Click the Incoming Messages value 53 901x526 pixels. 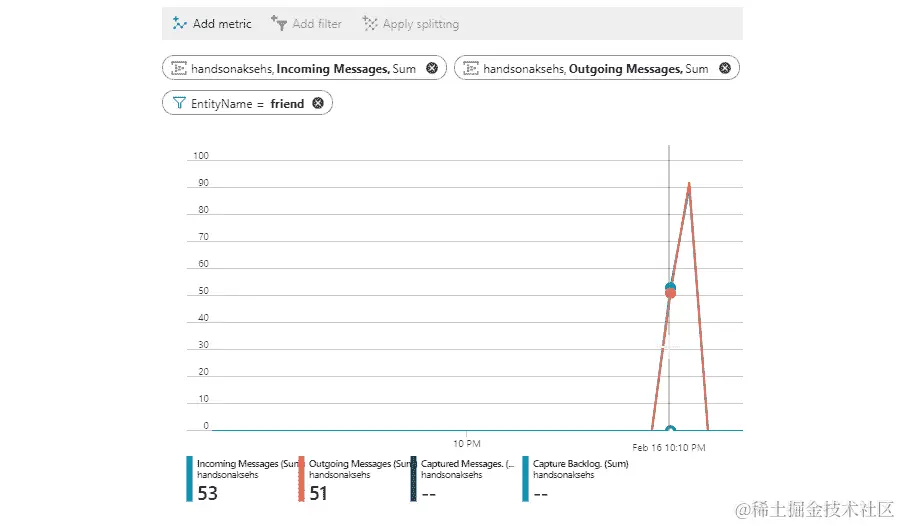207,493
